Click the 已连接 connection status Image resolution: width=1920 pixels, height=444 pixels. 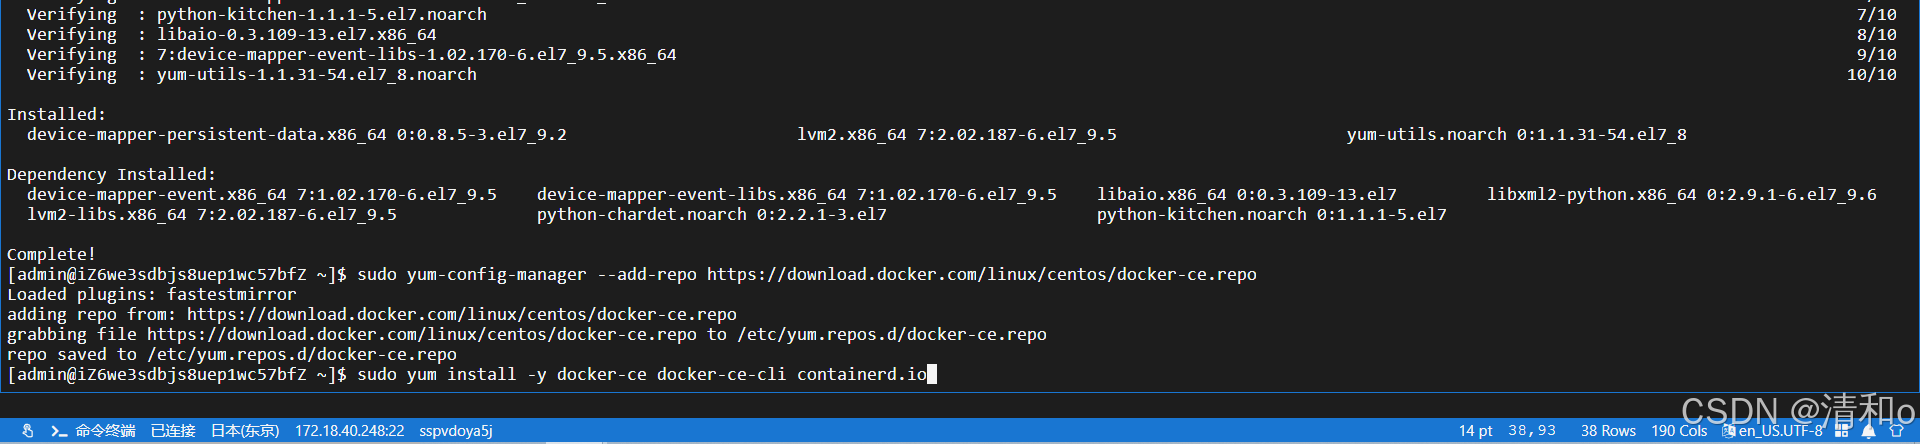pos(173,431)
